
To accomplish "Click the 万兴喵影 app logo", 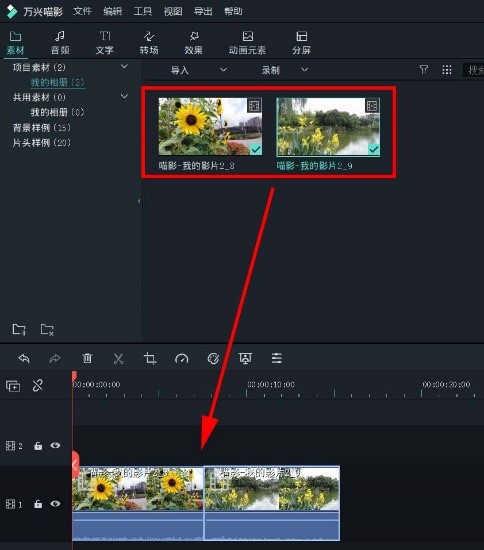I will [12, 11].
